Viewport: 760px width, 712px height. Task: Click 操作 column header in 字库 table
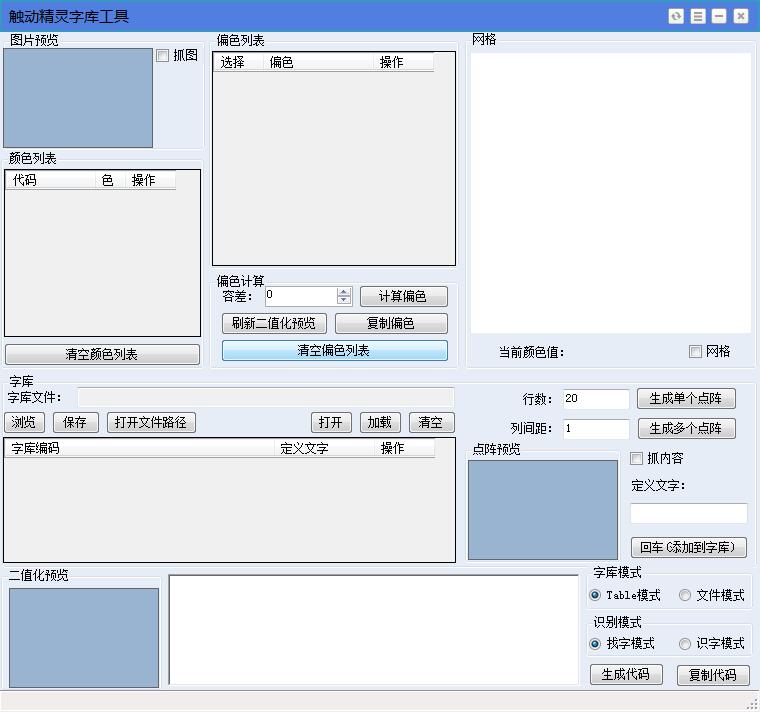coord(404,448)
